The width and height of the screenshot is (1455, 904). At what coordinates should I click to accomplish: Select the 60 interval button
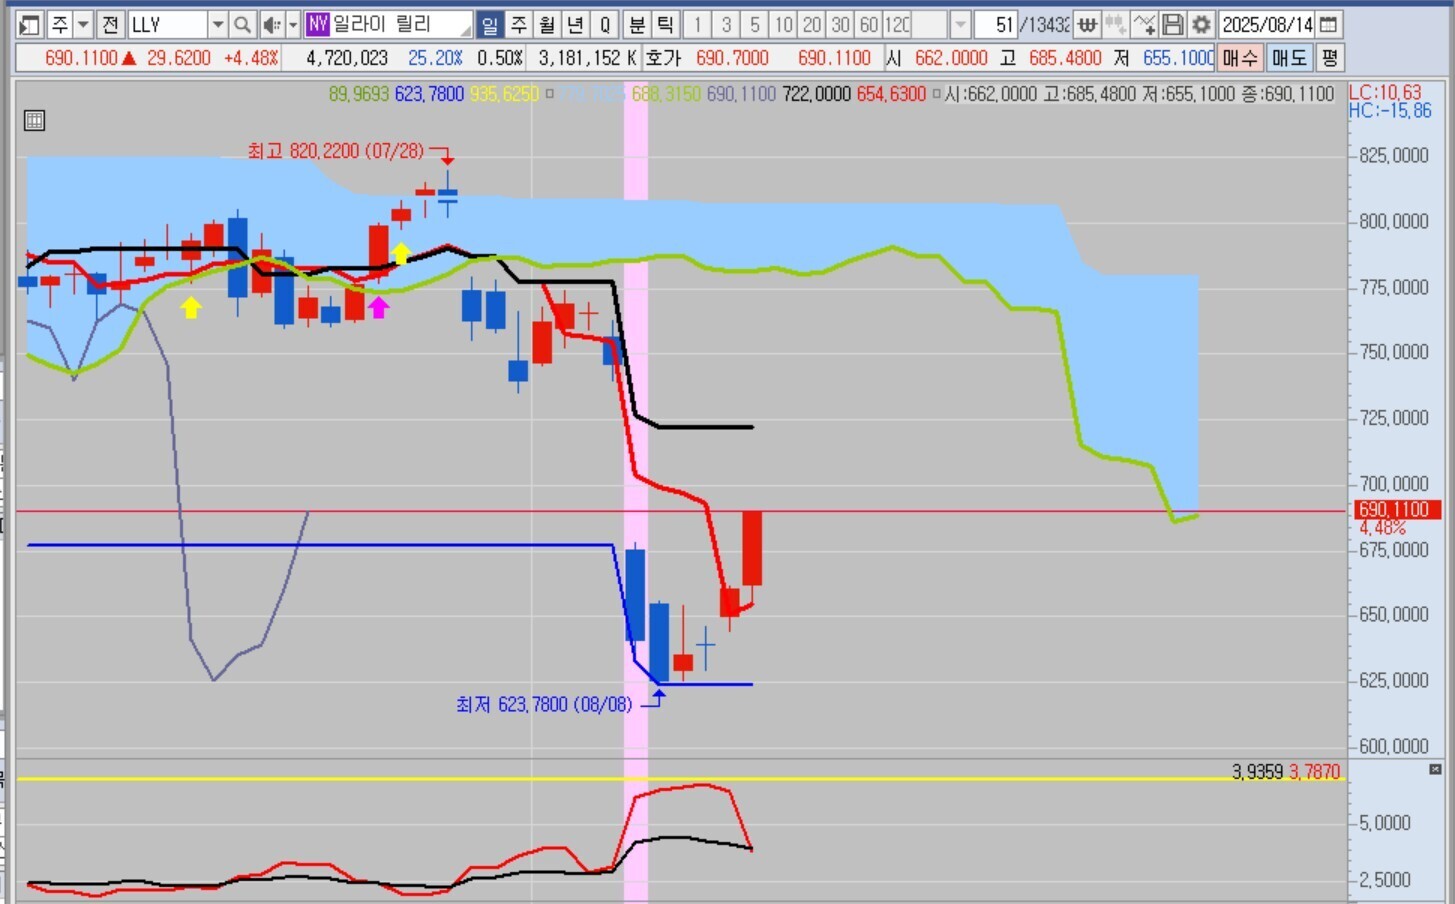click(869, 24)
